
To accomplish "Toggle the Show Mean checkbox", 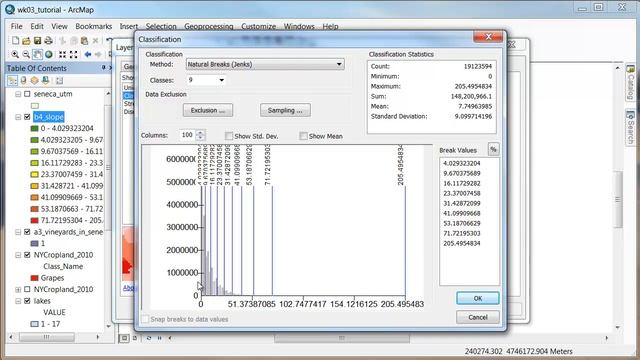I will pos(303,136).
